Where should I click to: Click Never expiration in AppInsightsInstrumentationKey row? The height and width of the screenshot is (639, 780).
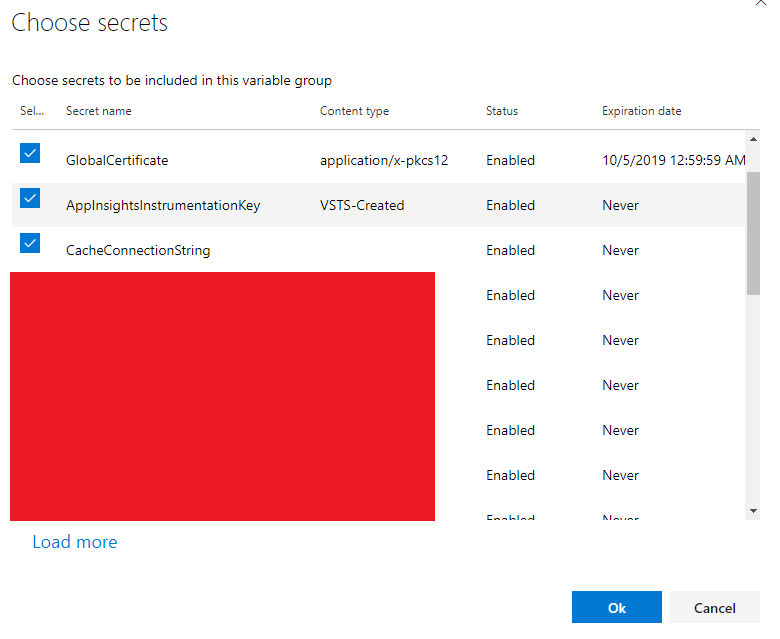620,205
